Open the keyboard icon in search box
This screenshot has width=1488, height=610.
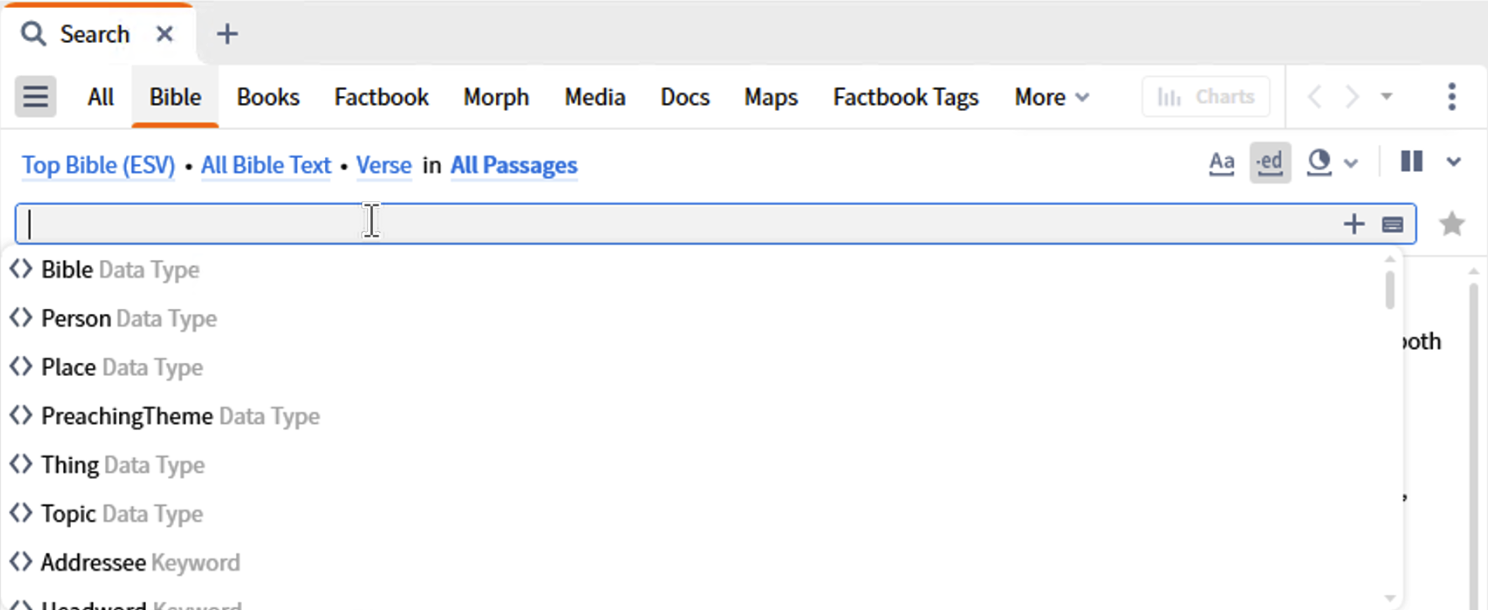pyautogui.click(x=1393, y=225)
